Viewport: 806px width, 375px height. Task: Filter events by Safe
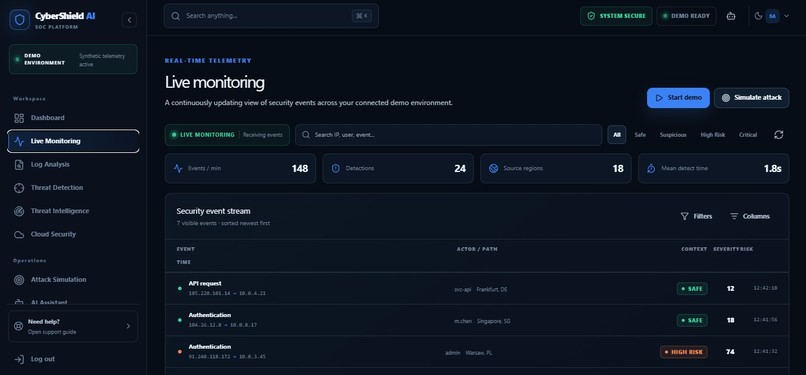640,135
